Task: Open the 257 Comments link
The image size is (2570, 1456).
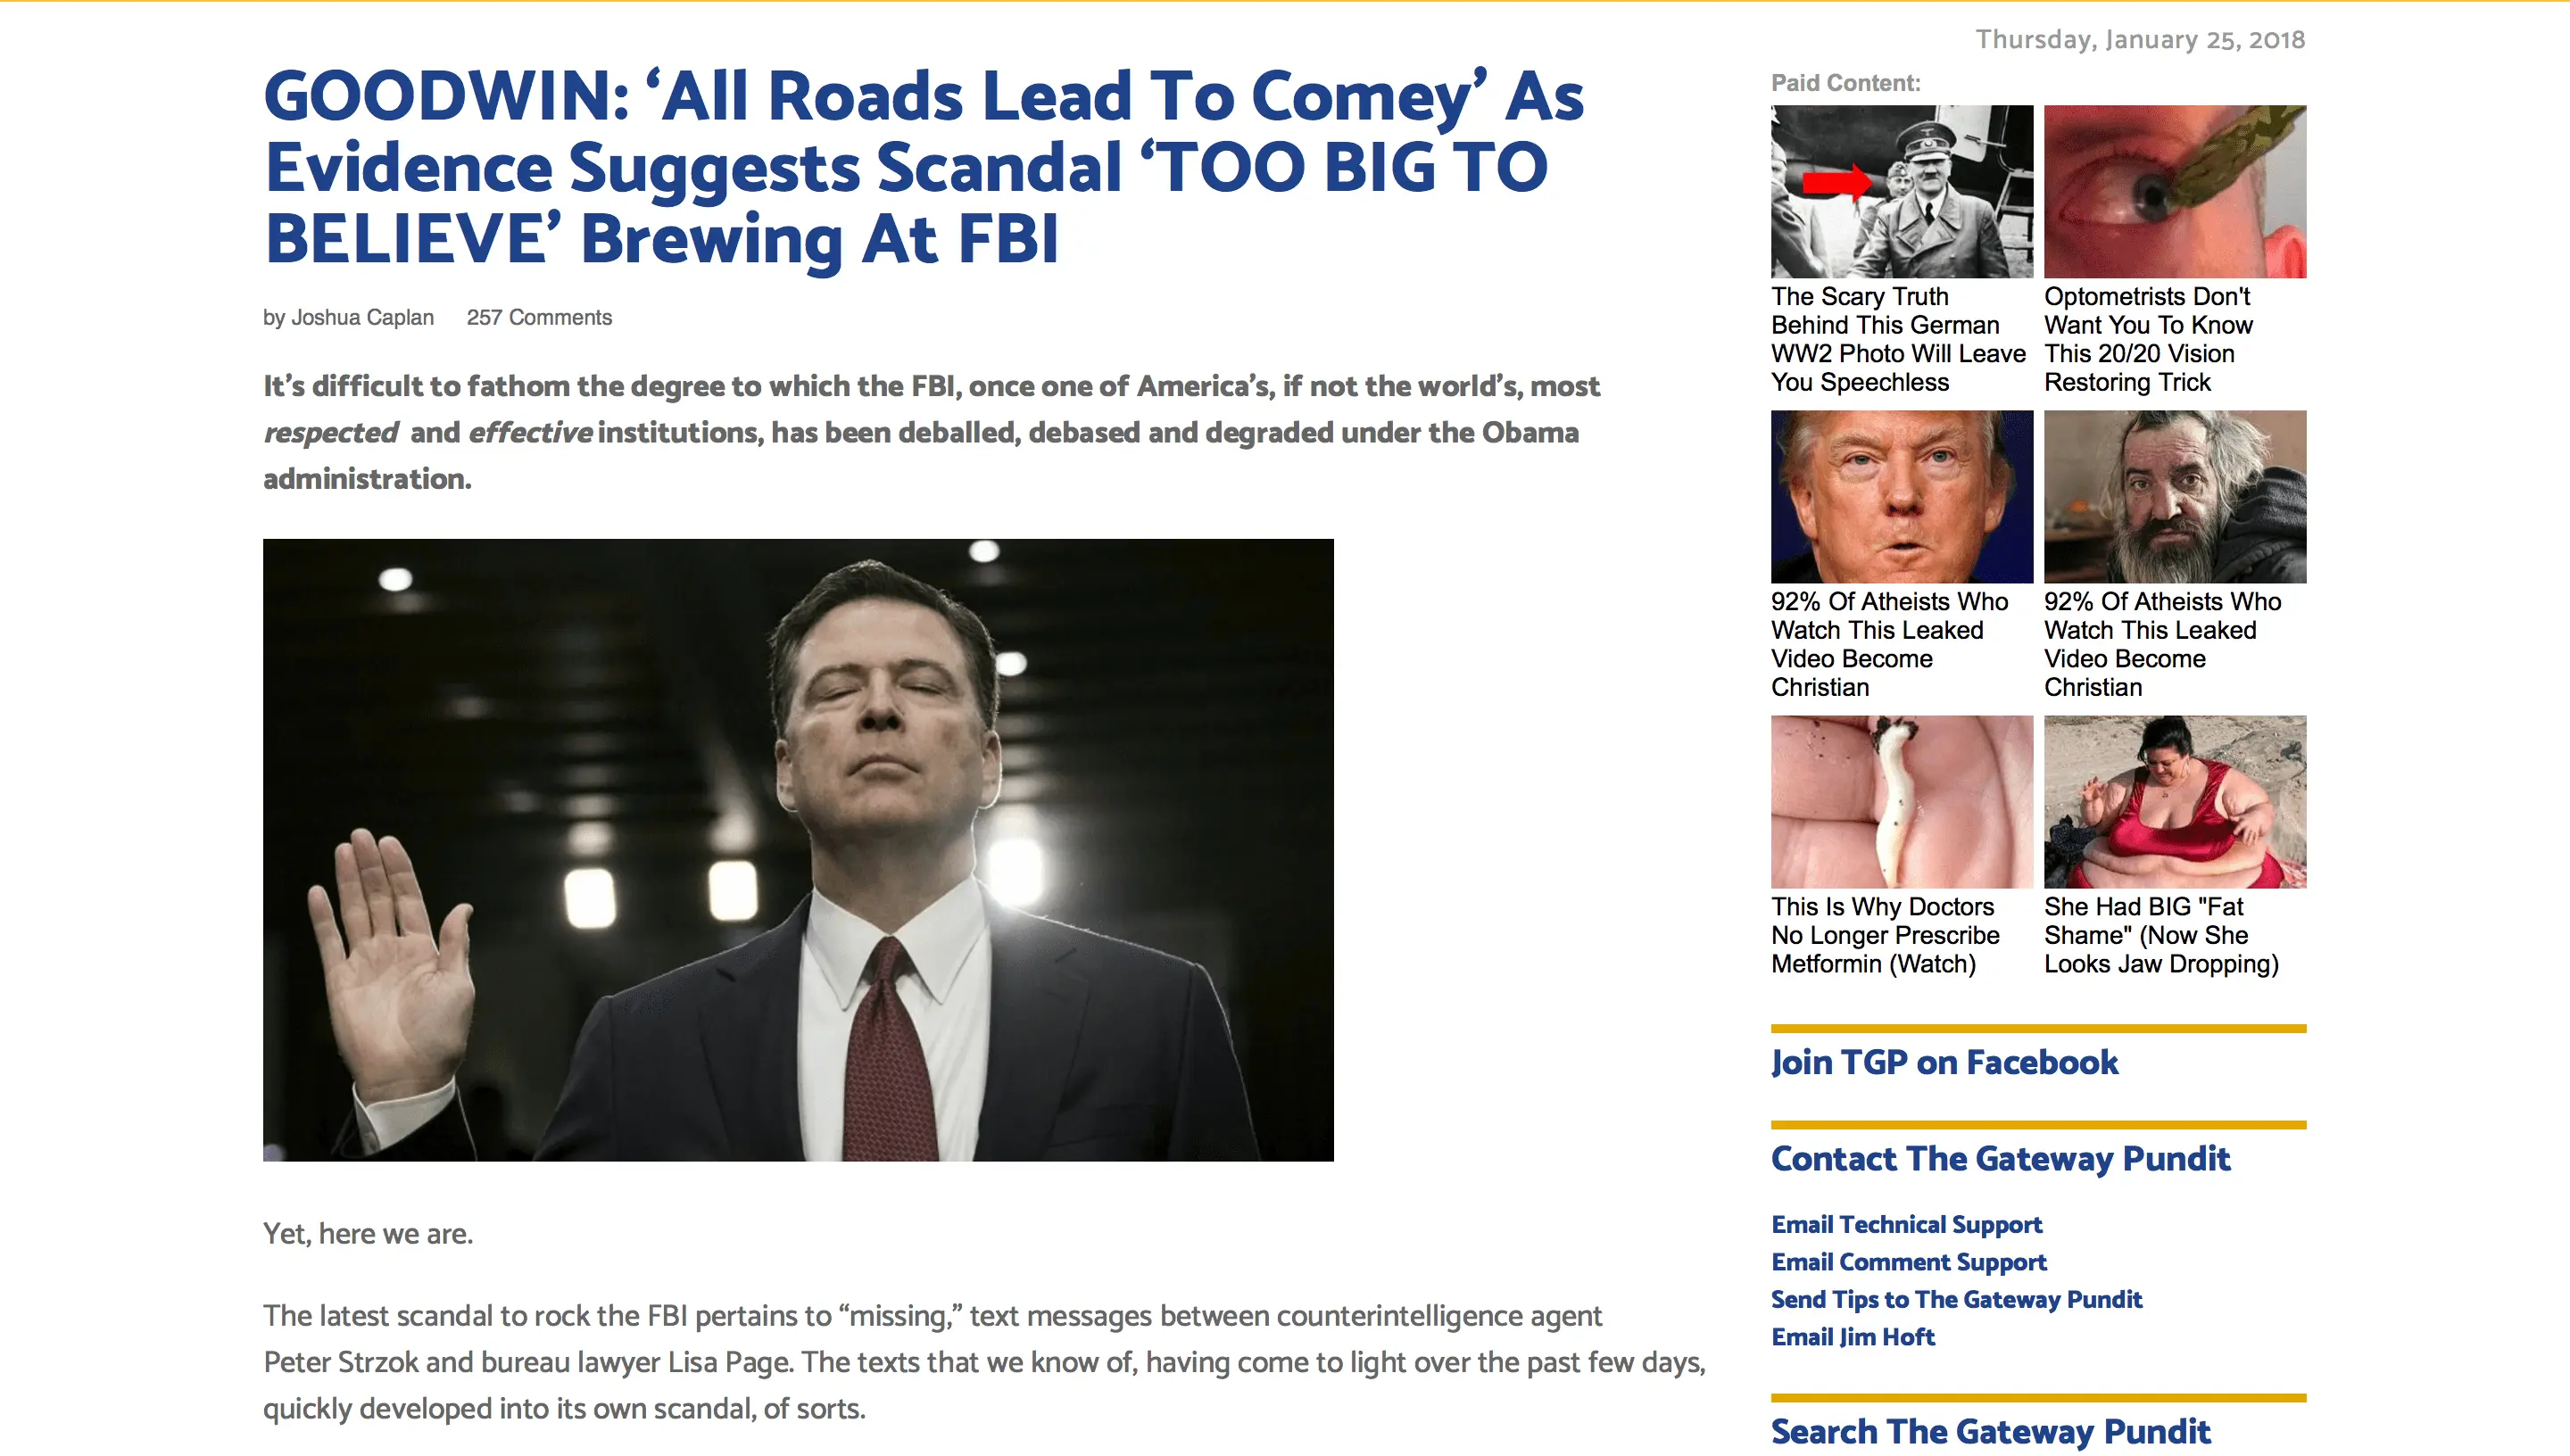Action: click(x=539, y=317)
